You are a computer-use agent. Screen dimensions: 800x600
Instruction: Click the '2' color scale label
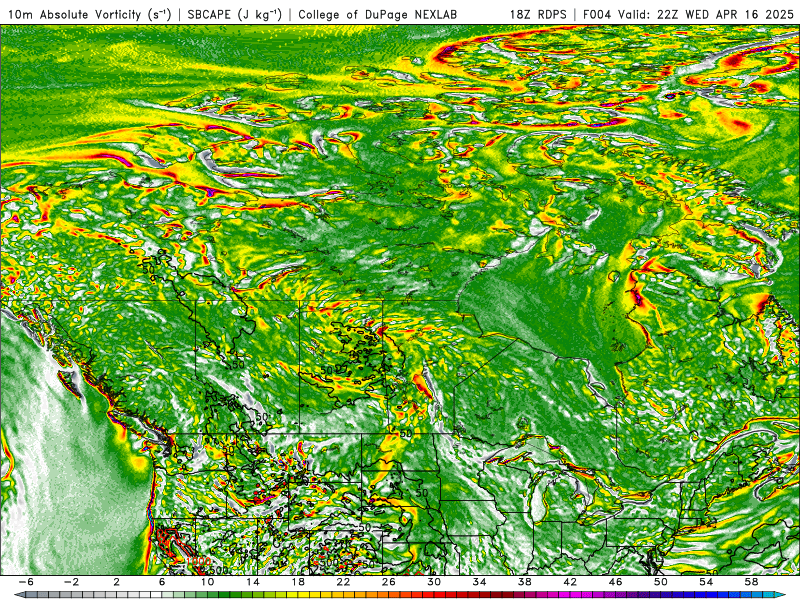117,582
